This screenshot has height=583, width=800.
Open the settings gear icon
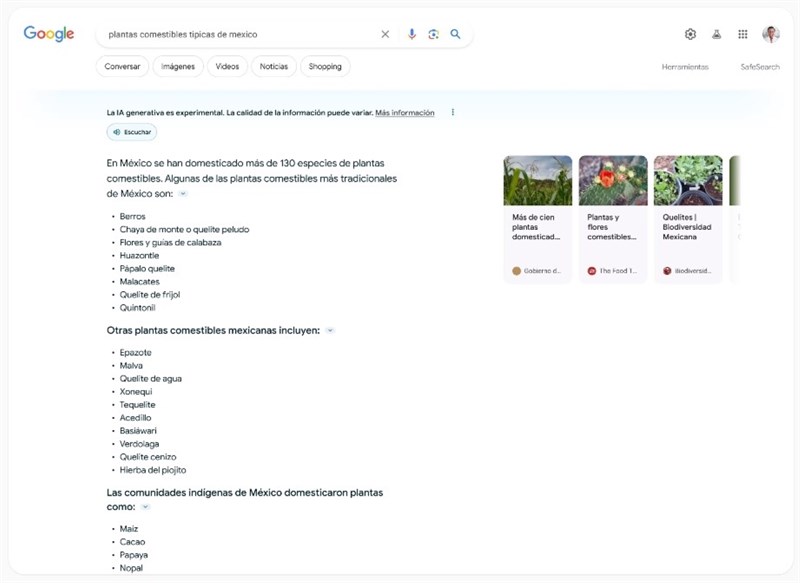pos(690,34)
